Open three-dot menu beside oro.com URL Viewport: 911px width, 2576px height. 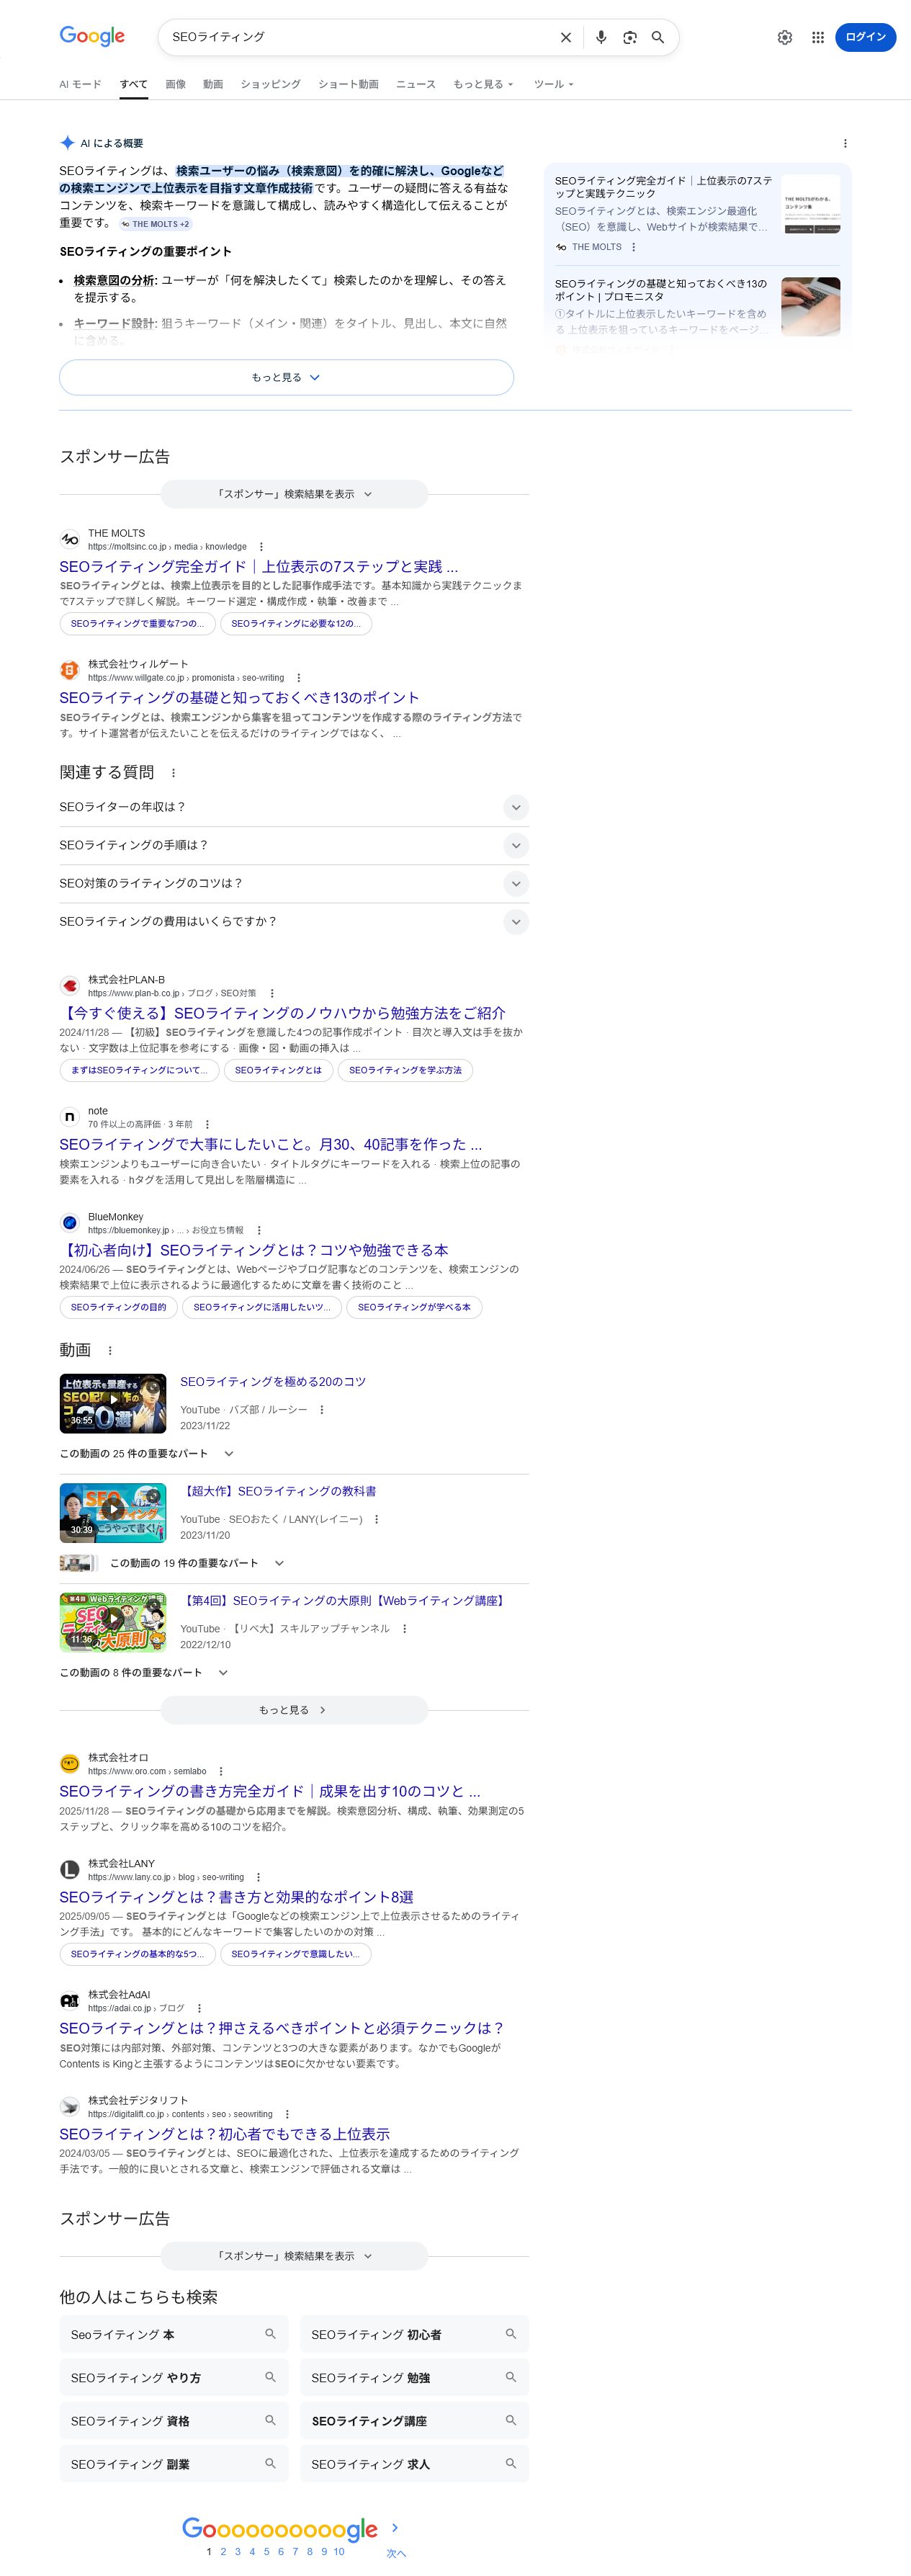pos(221,1772)
